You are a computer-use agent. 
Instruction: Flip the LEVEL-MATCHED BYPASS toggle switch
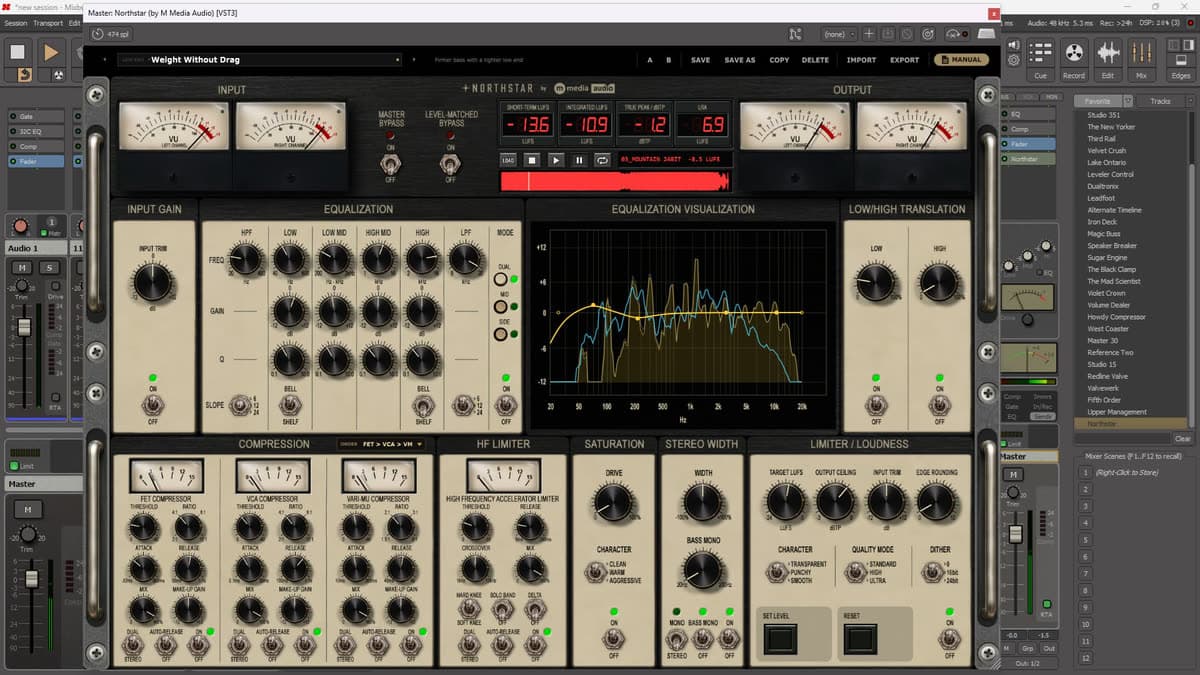coord(450,164)
